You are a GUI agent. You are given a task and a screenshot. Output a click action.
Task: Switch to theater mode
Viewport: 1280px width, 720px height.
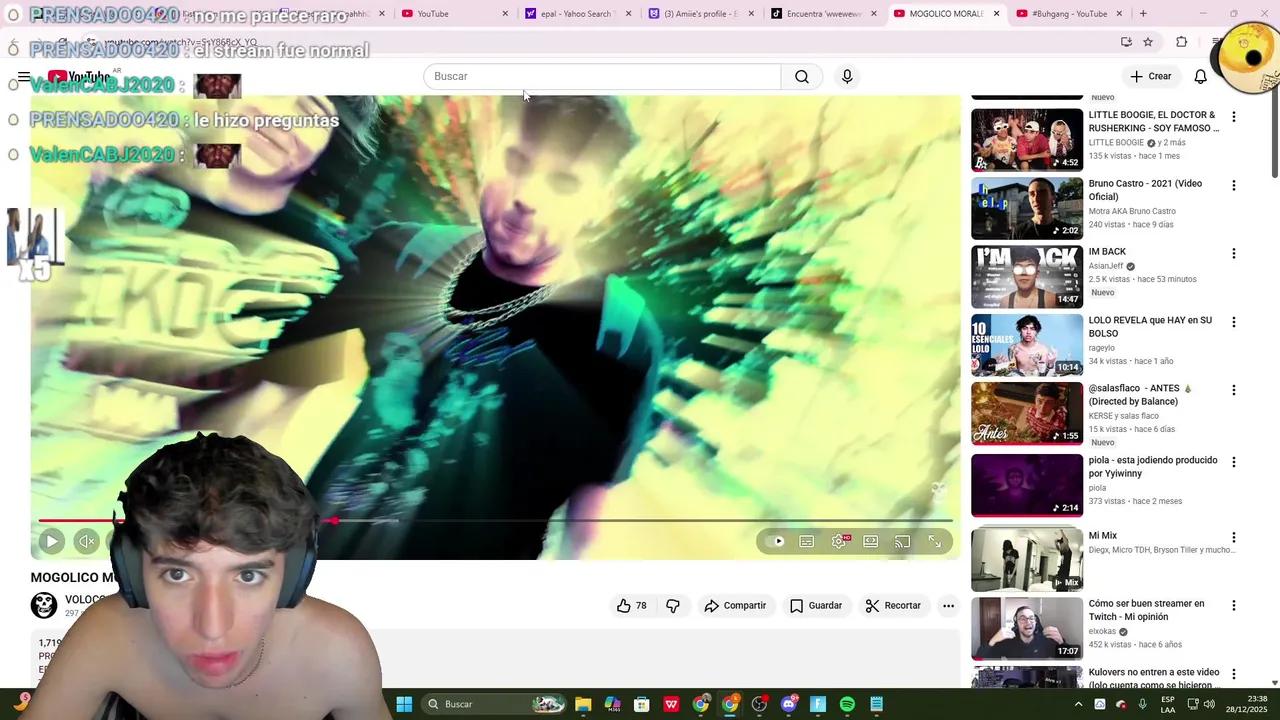click(x=871, y=541)
